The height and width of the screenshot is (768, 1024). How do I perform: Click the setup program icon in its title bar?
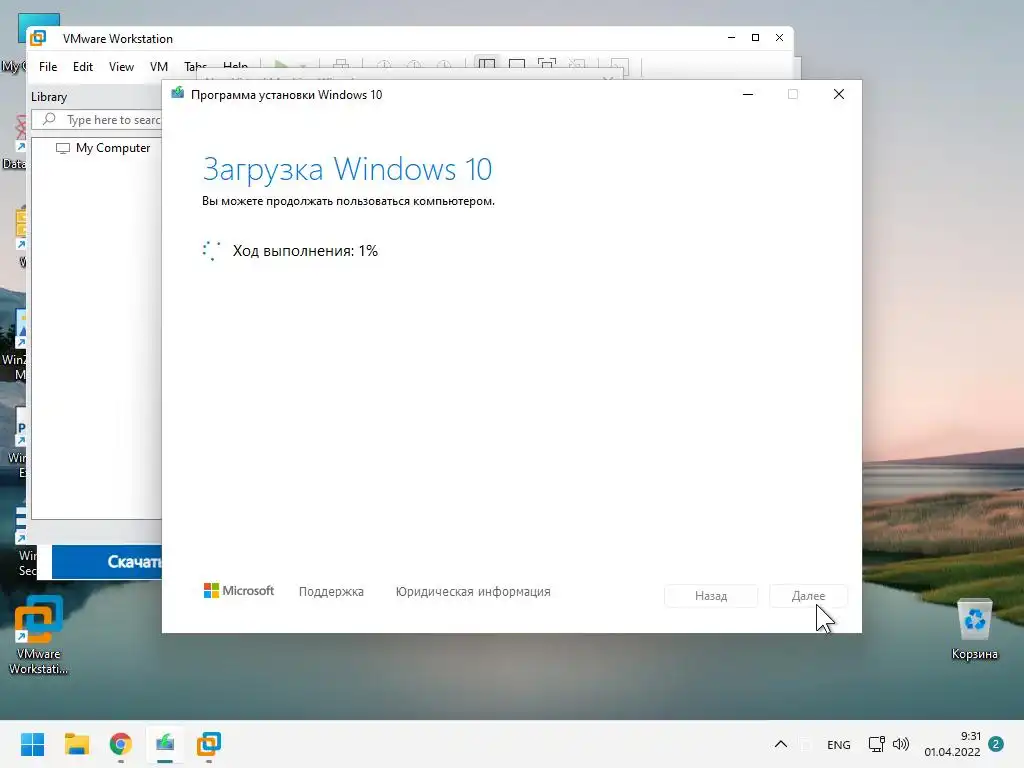[177, 94]
